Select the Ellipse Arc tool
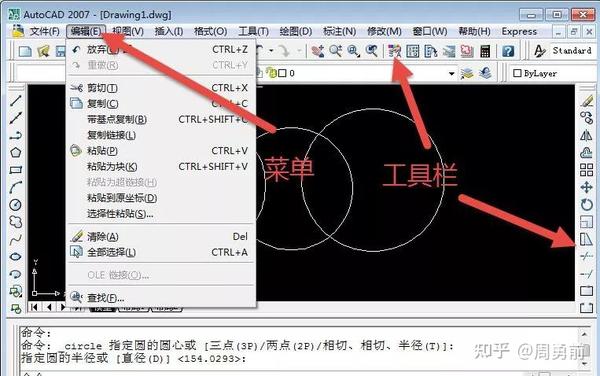The width and height of the screenshot is (600, 376). pyautogui.click(x=15, y=274)
